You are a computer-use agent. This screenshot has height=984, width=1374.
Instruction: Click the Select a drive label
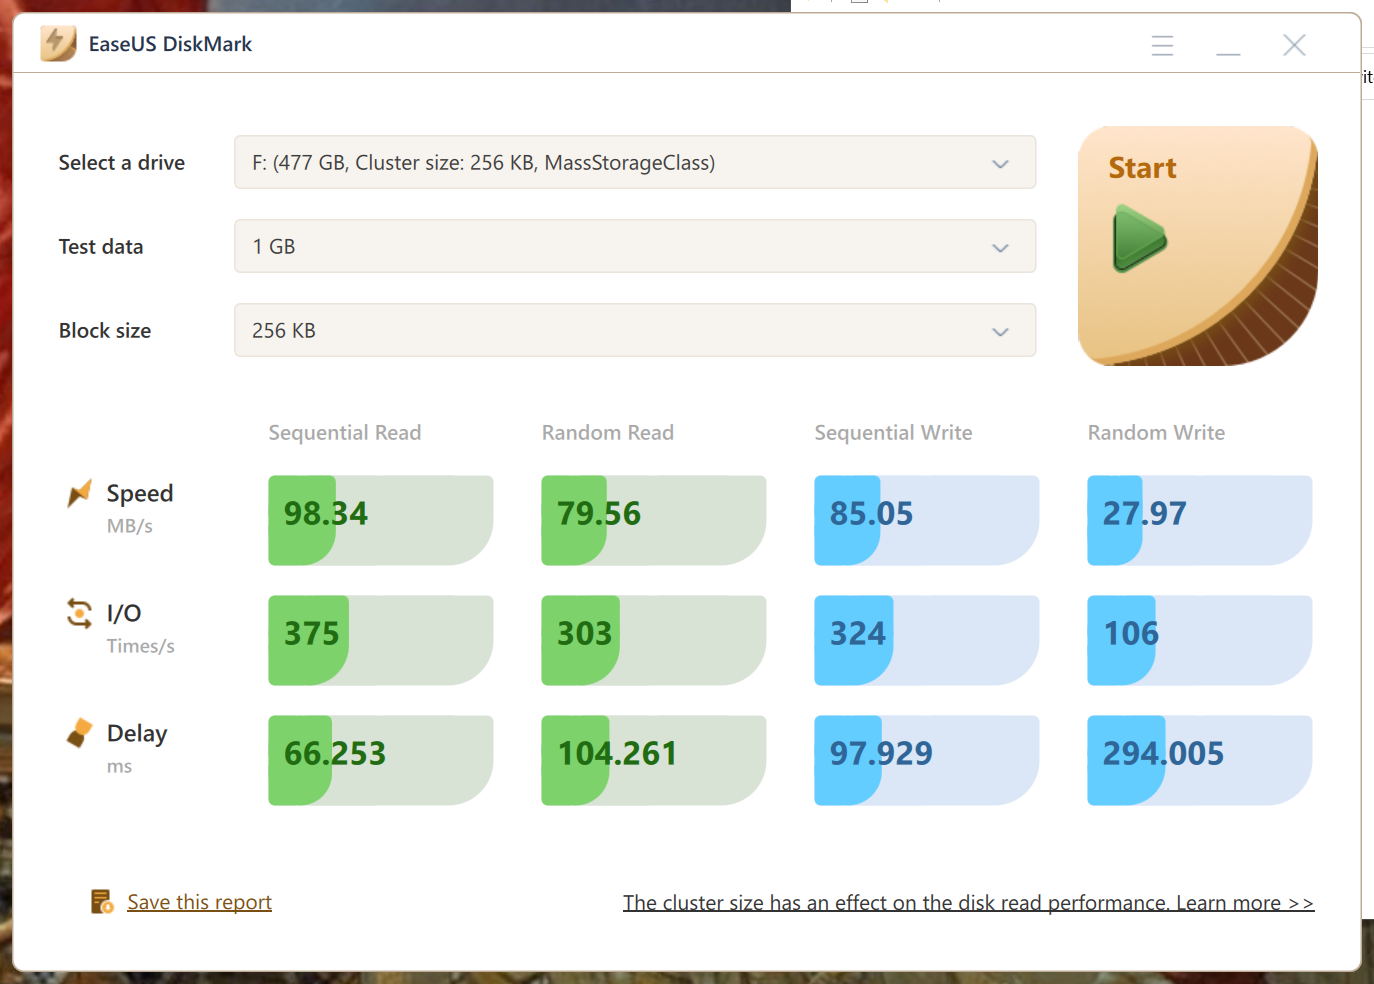pos(122,163)
